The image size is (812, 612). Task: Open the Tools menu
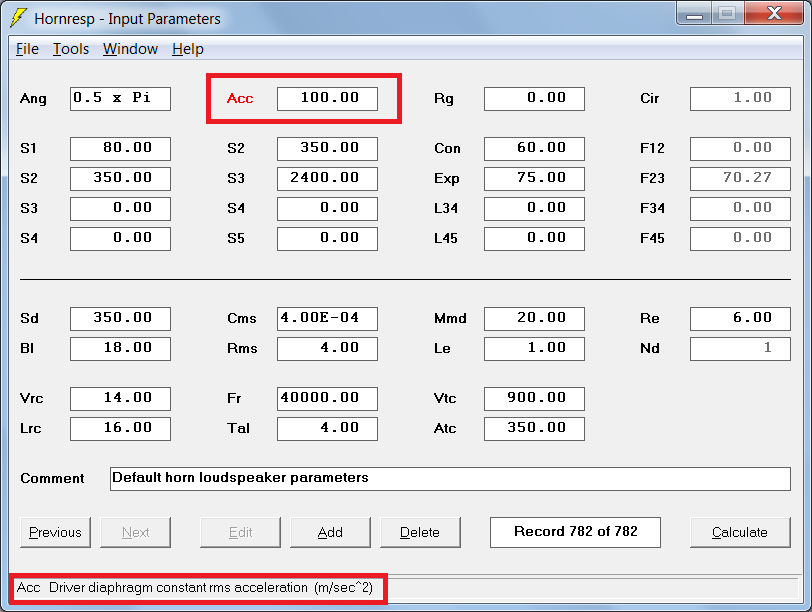(x=71, y=49)
